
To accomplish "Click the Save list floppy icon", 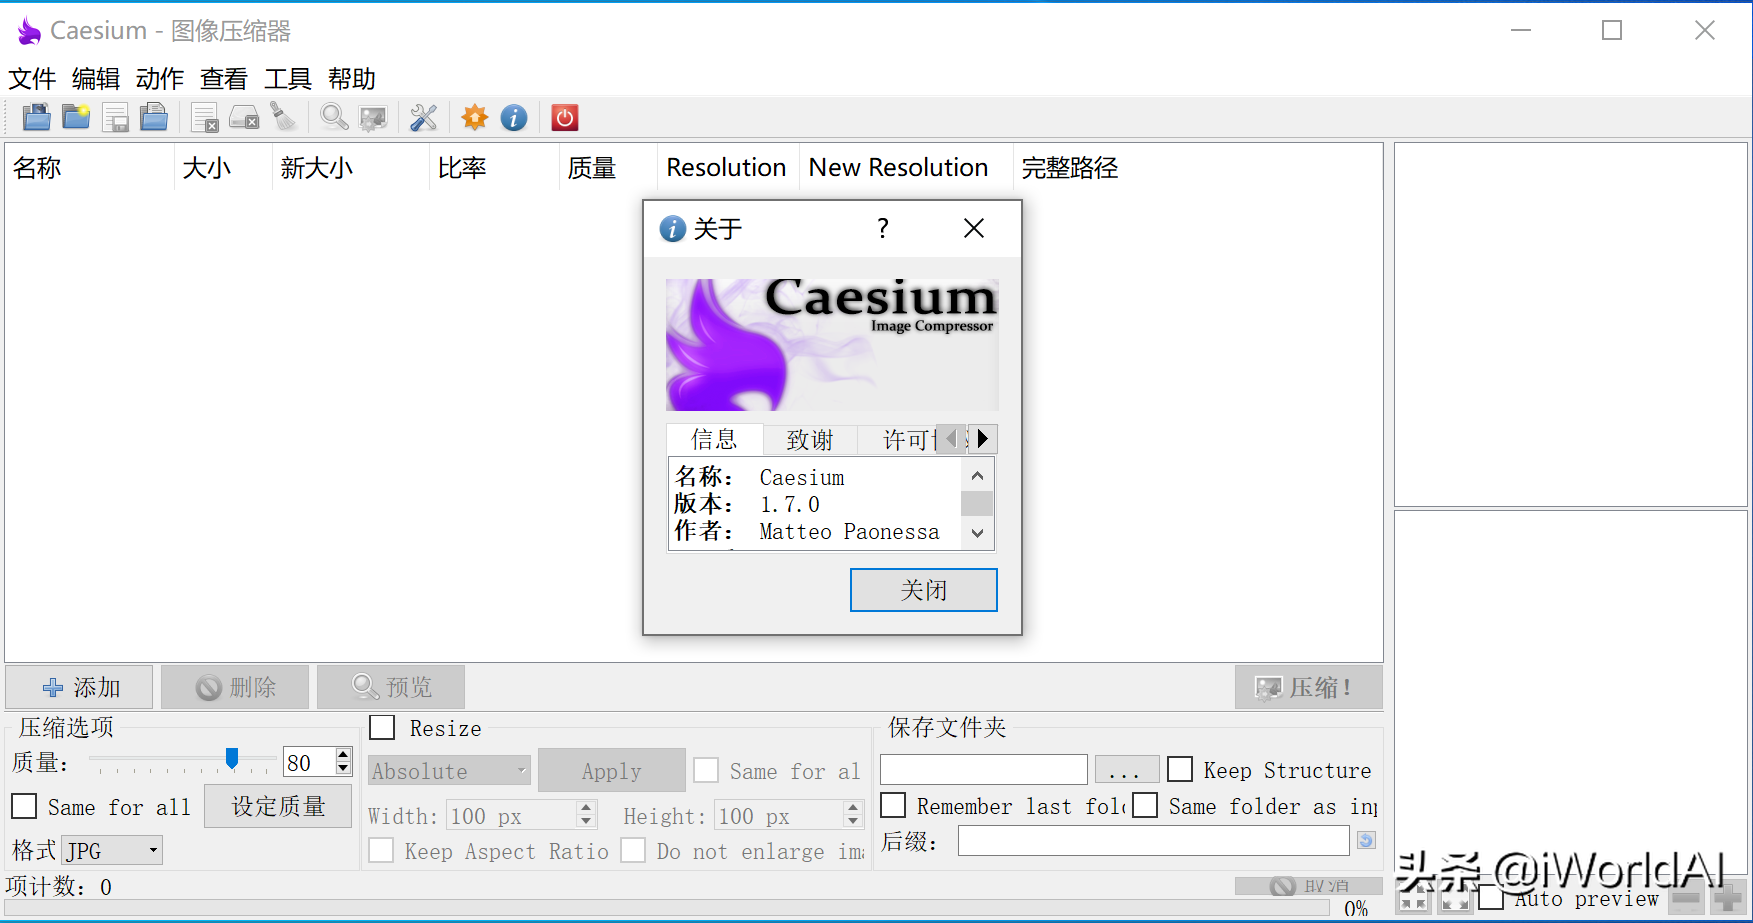I will point(116,118).
